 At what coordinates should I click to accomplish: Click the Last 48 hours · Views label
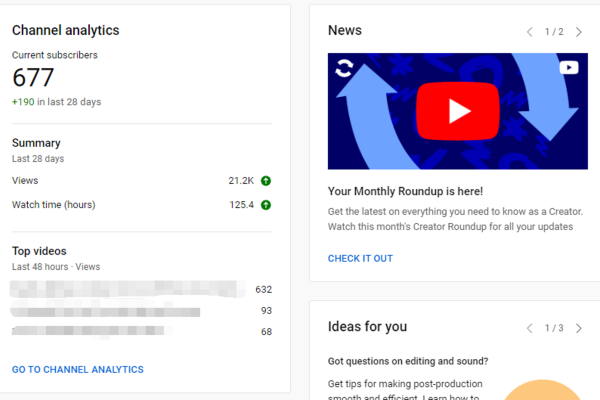56,267
